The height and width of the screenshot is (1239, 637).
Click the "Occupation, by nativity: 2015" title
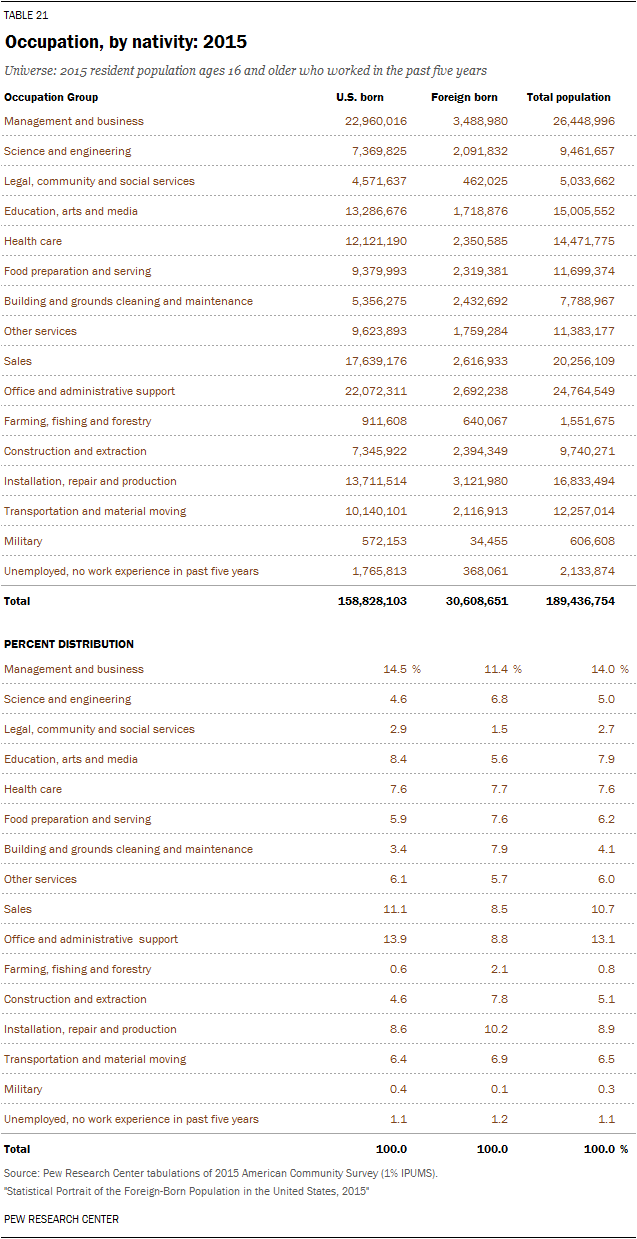[125, 43]
